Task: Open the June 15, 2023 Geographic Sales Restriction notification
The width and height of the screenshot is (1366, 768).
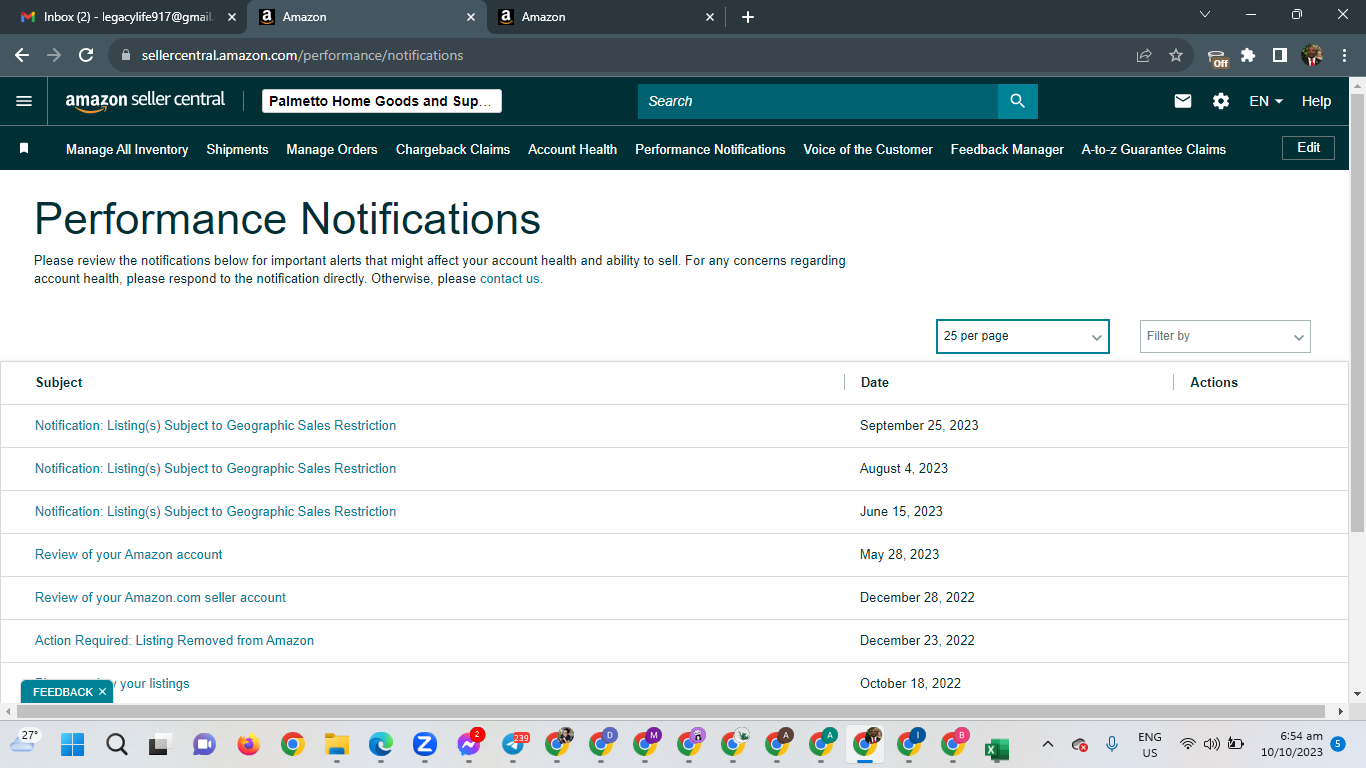Action: 215,511
